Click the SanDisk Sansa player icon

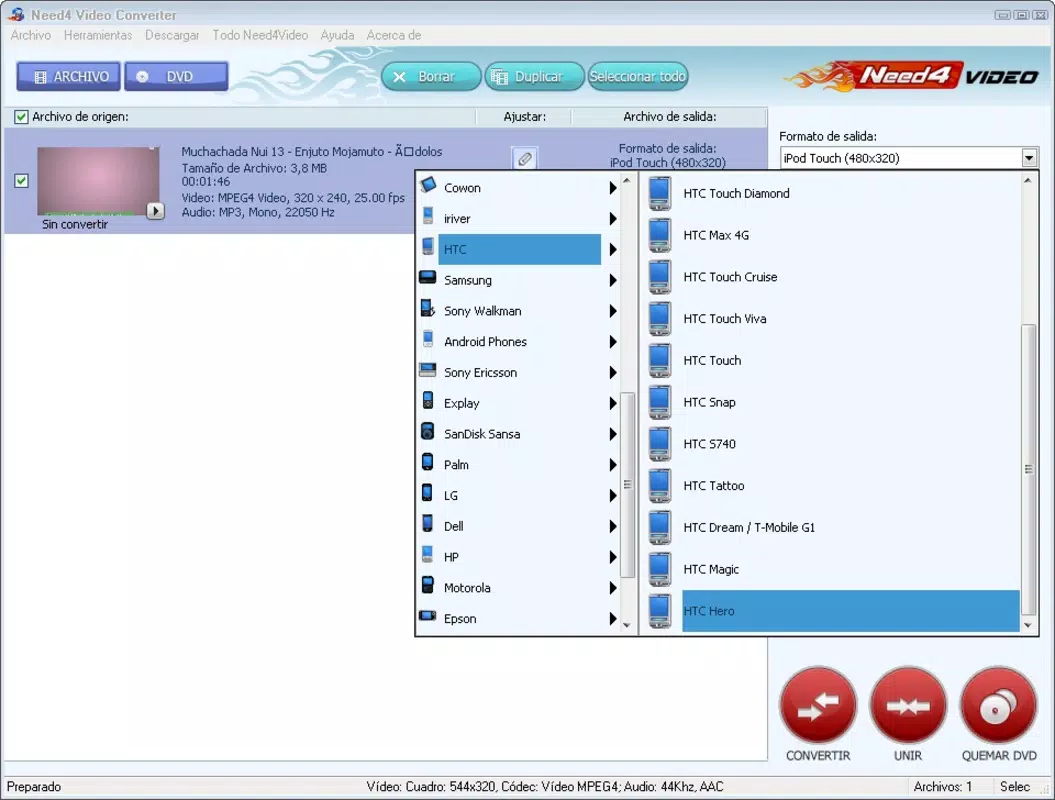click(428, 431)
